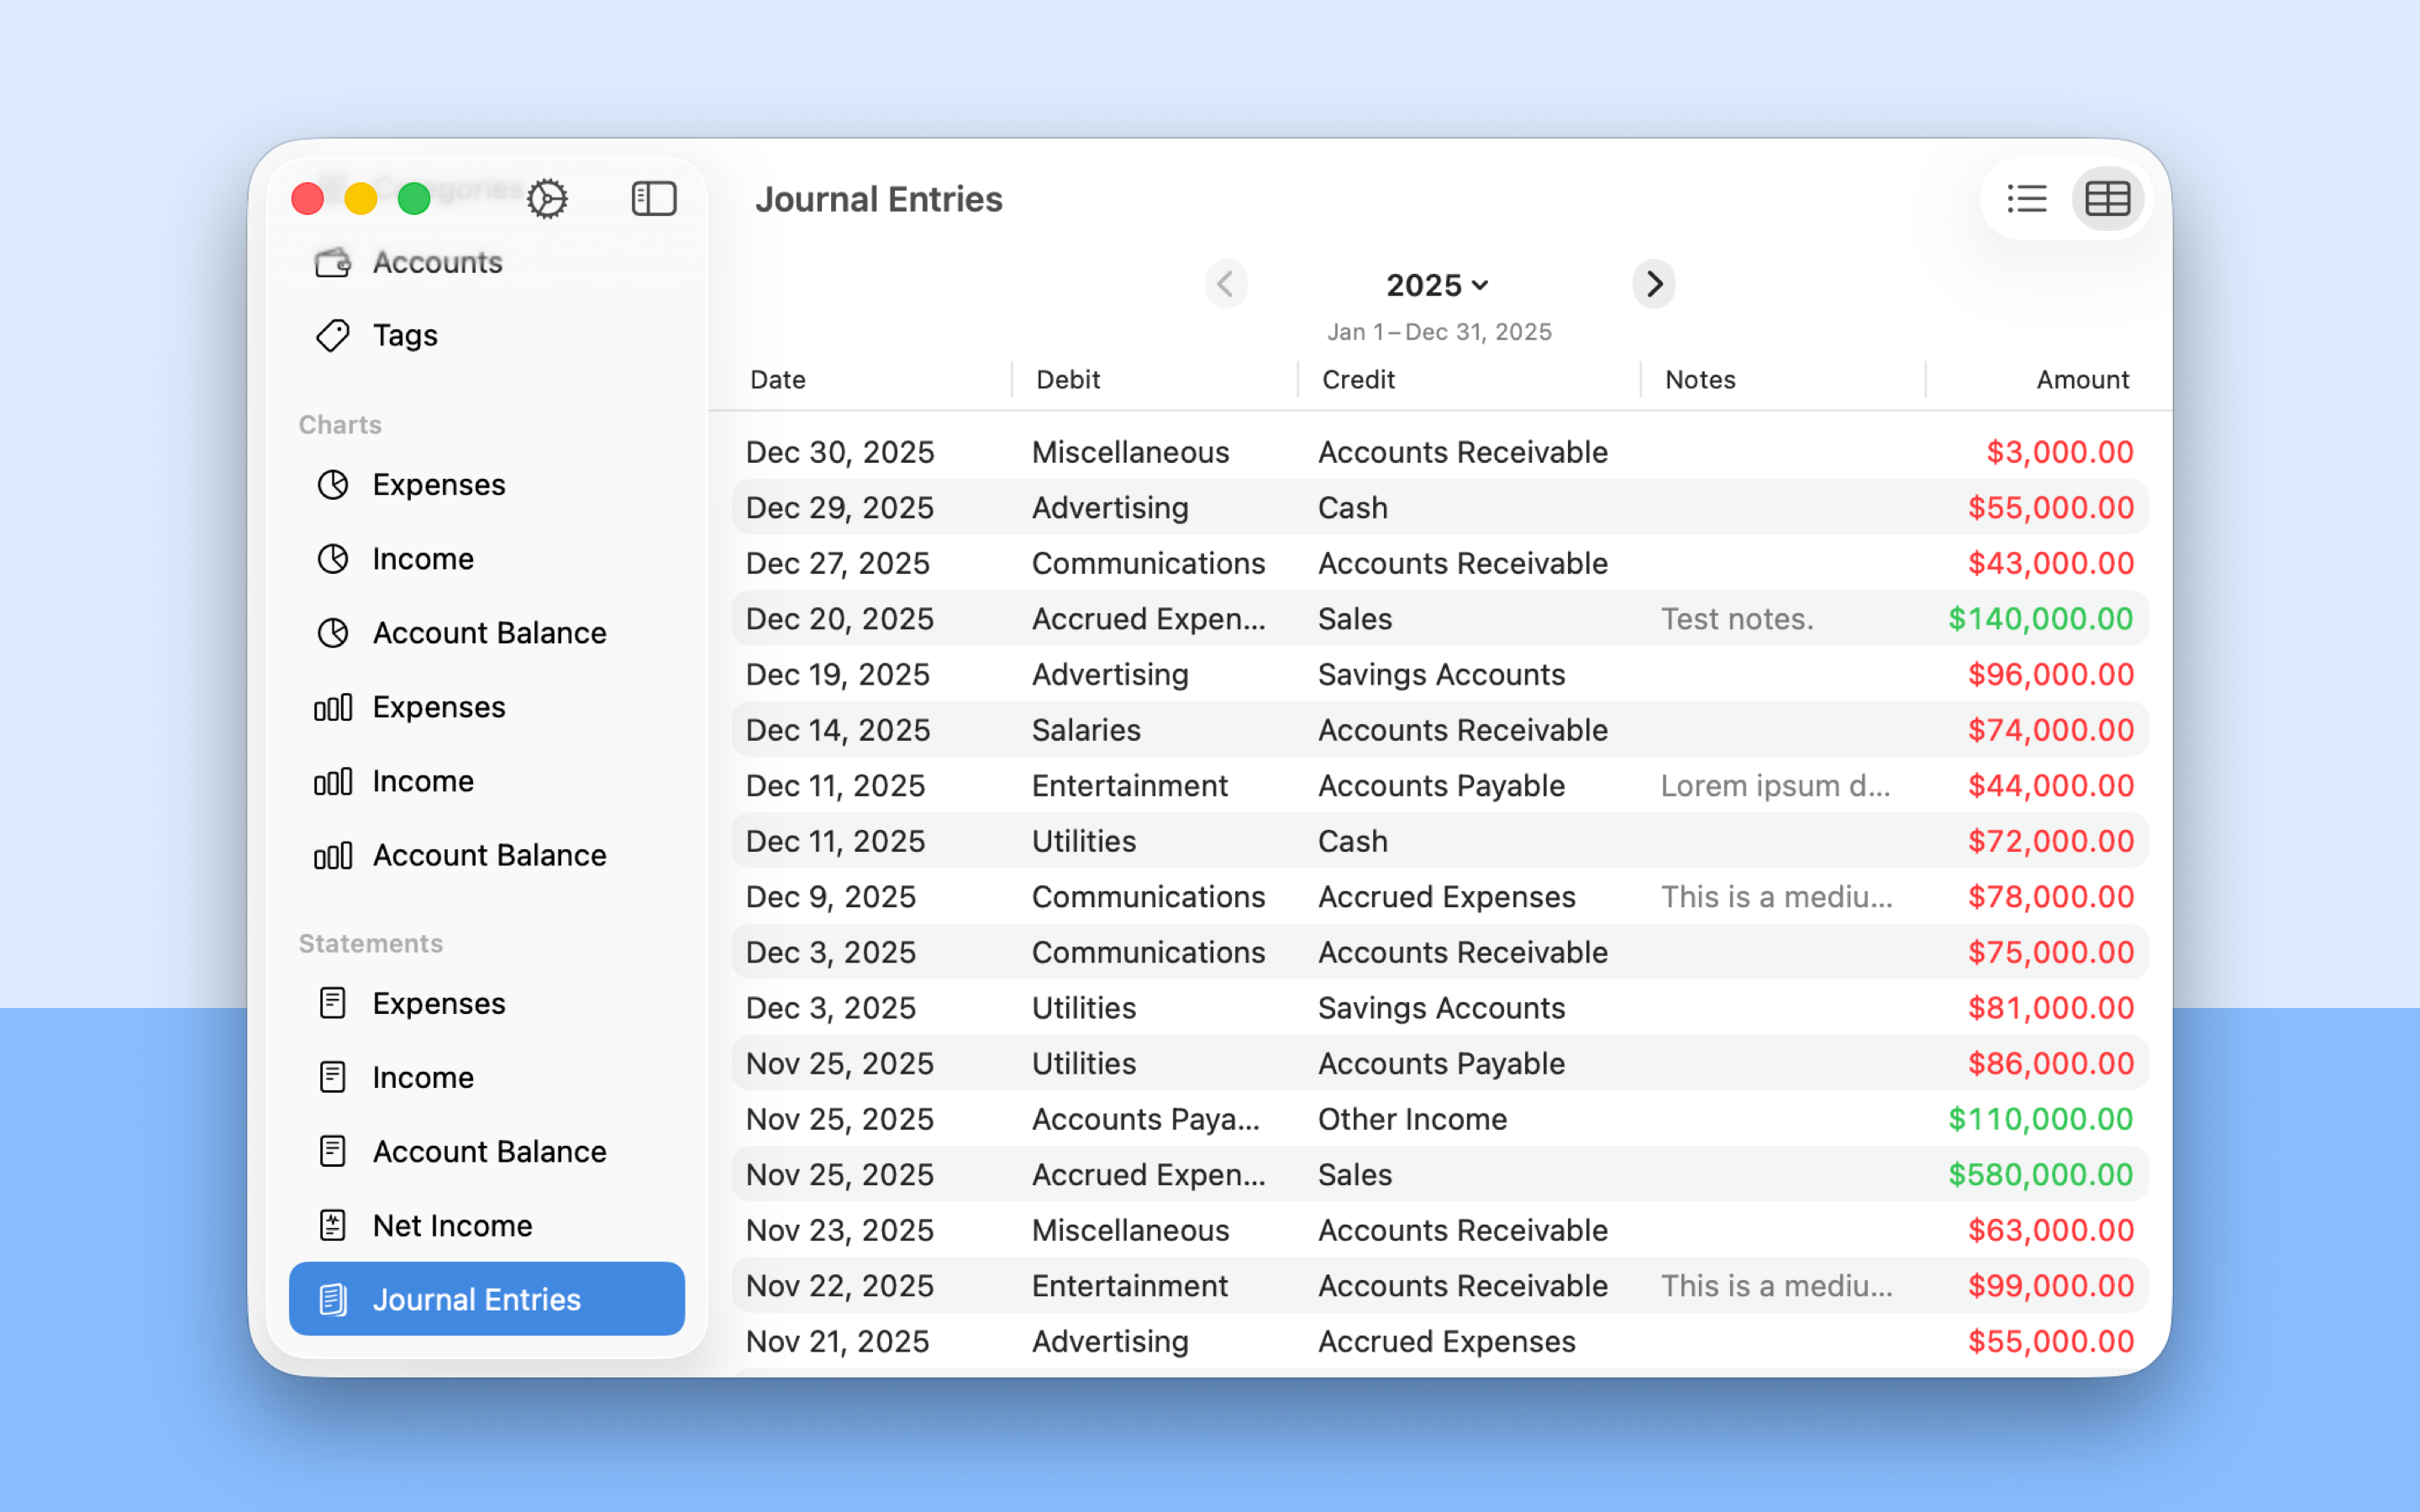Select the Nov 21, 2025 date cell

click(838, 1341)
